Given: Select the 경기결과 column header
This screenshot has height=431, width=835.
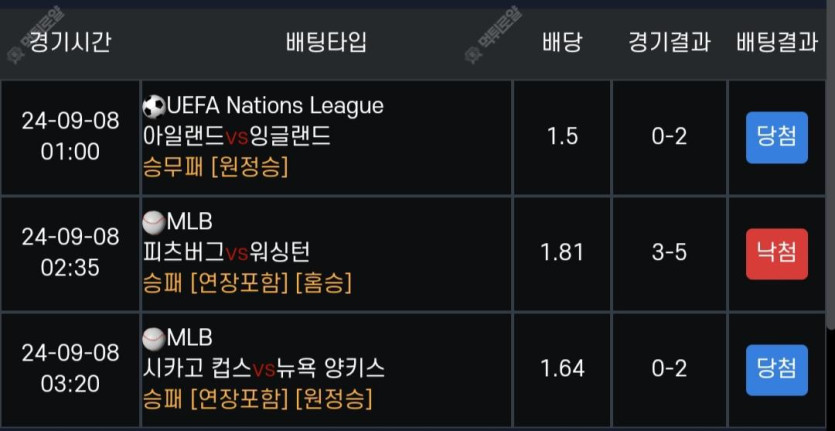Looking at the screenshot, I should coord(669,42).
